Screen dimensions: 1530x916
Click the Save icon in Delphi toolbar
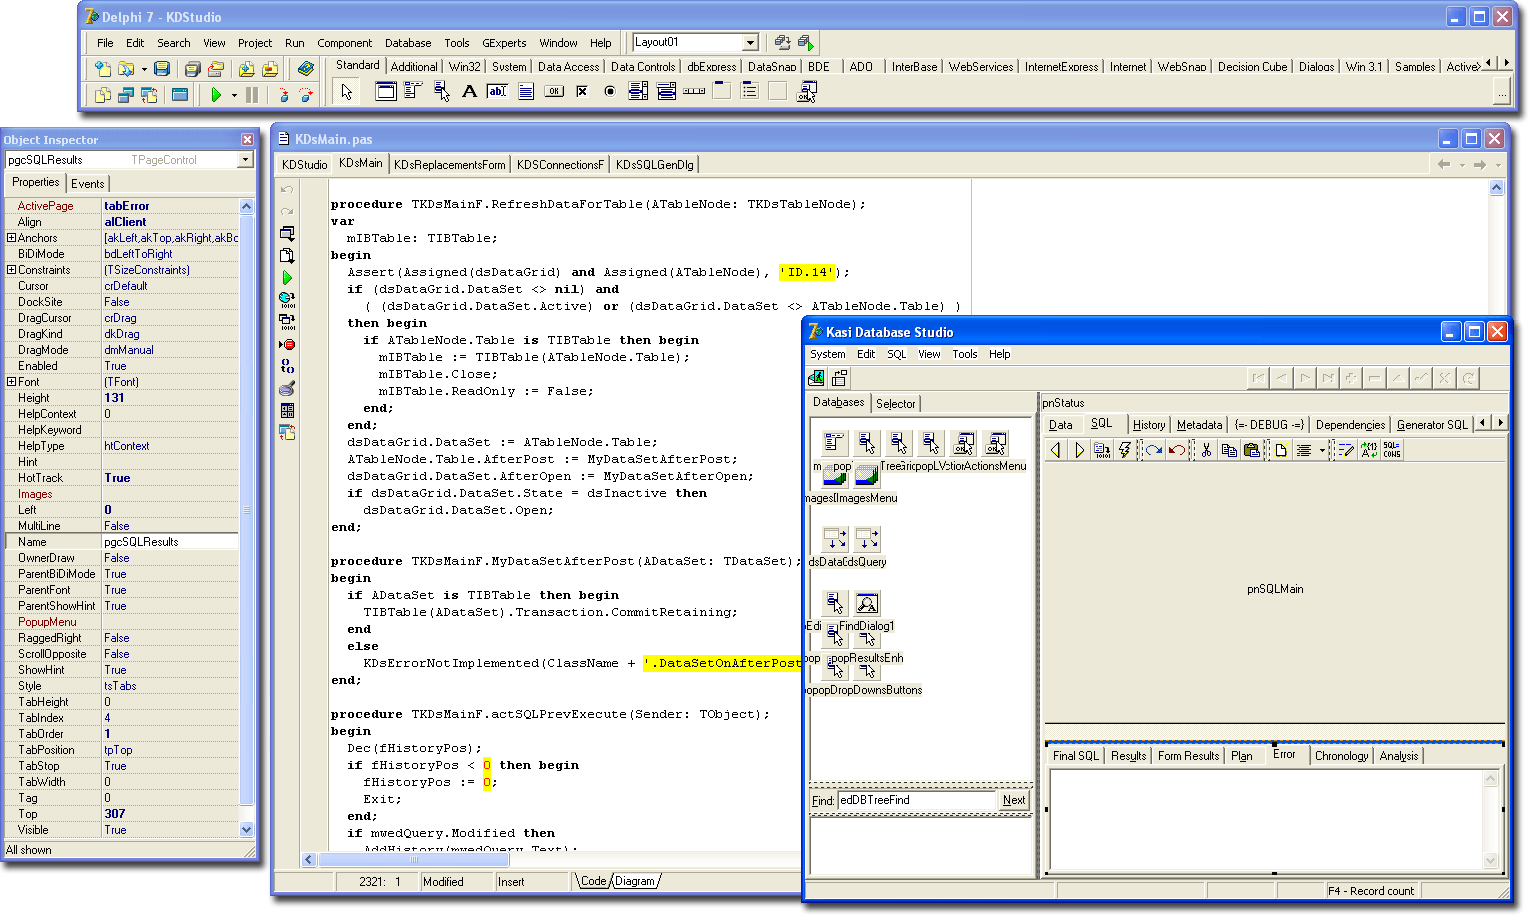pyautogui.click(x=162, y=69)
